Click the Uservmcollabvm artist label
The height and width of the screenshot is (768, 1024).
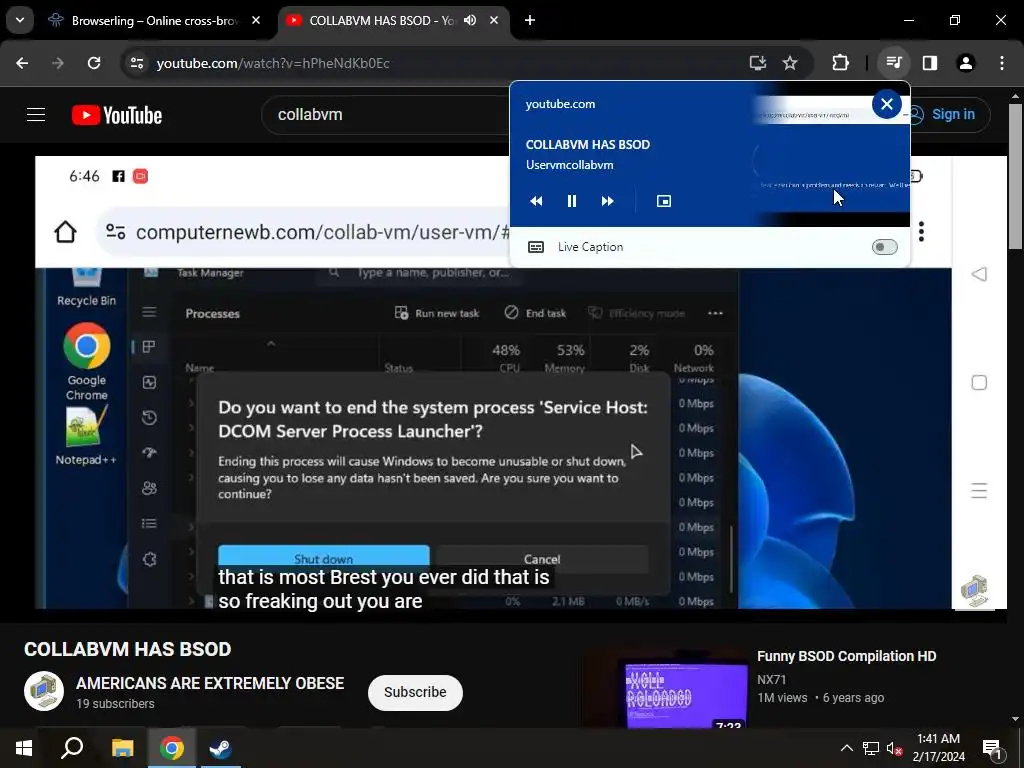point(569,165)
